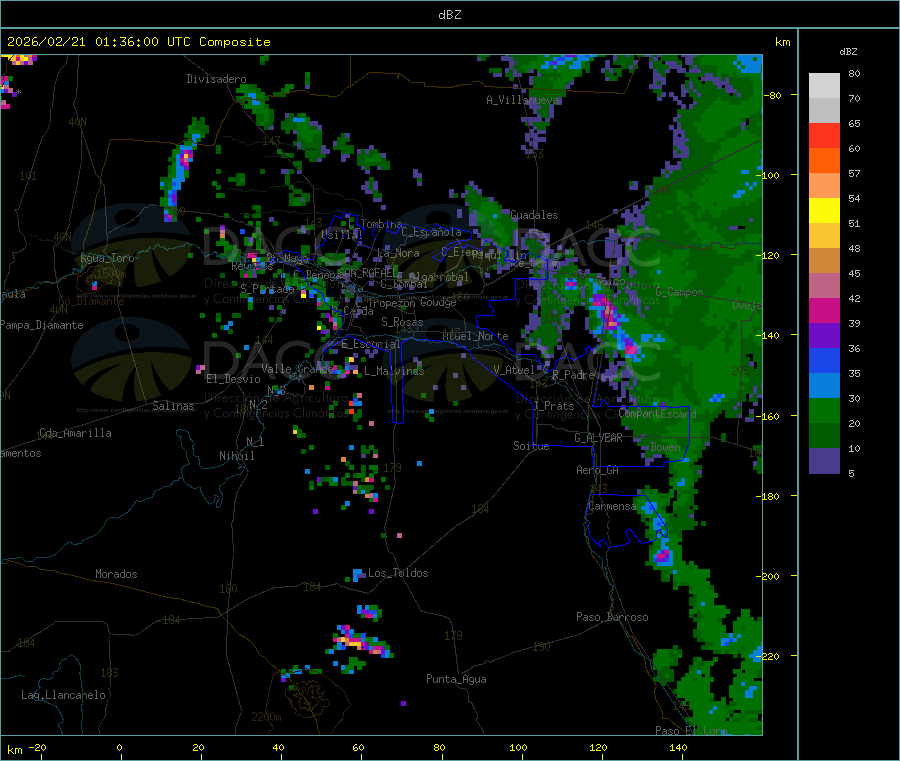Click the light gray 70–80 dBZ legend swatch
Screen dimensions: 900x761
point(824,86)
